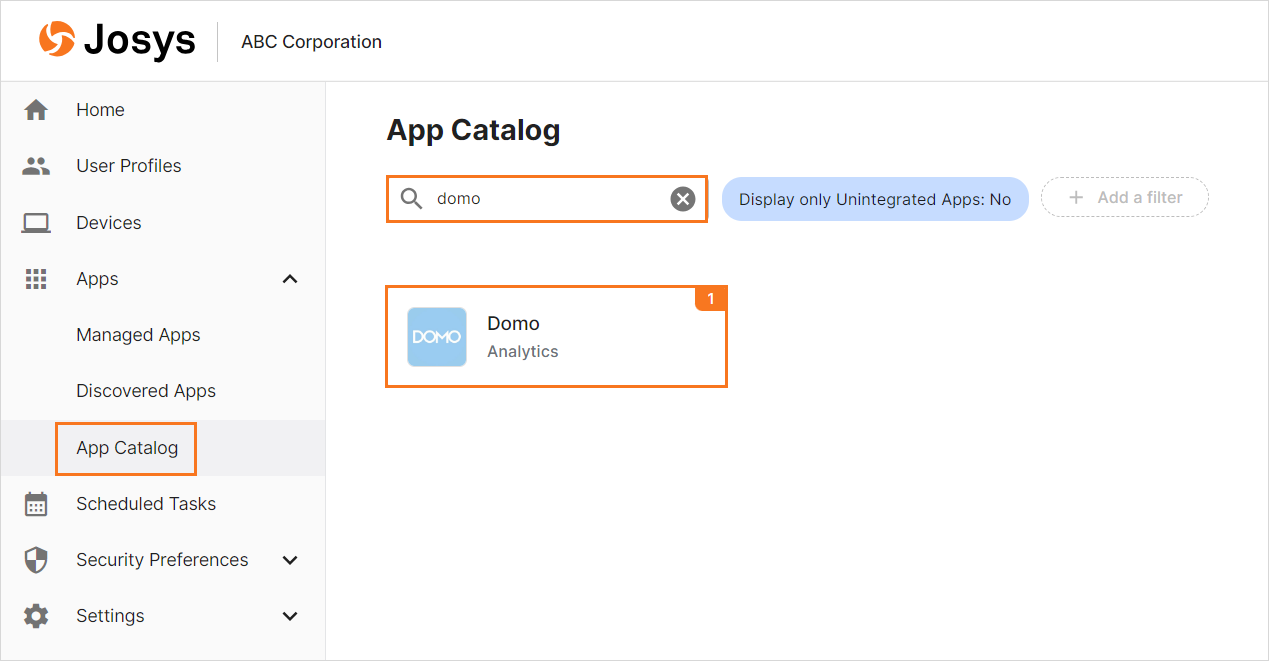Click ABC Corporation organization name
Screen dimensions: 1269x661
click(x=311, y=42)
